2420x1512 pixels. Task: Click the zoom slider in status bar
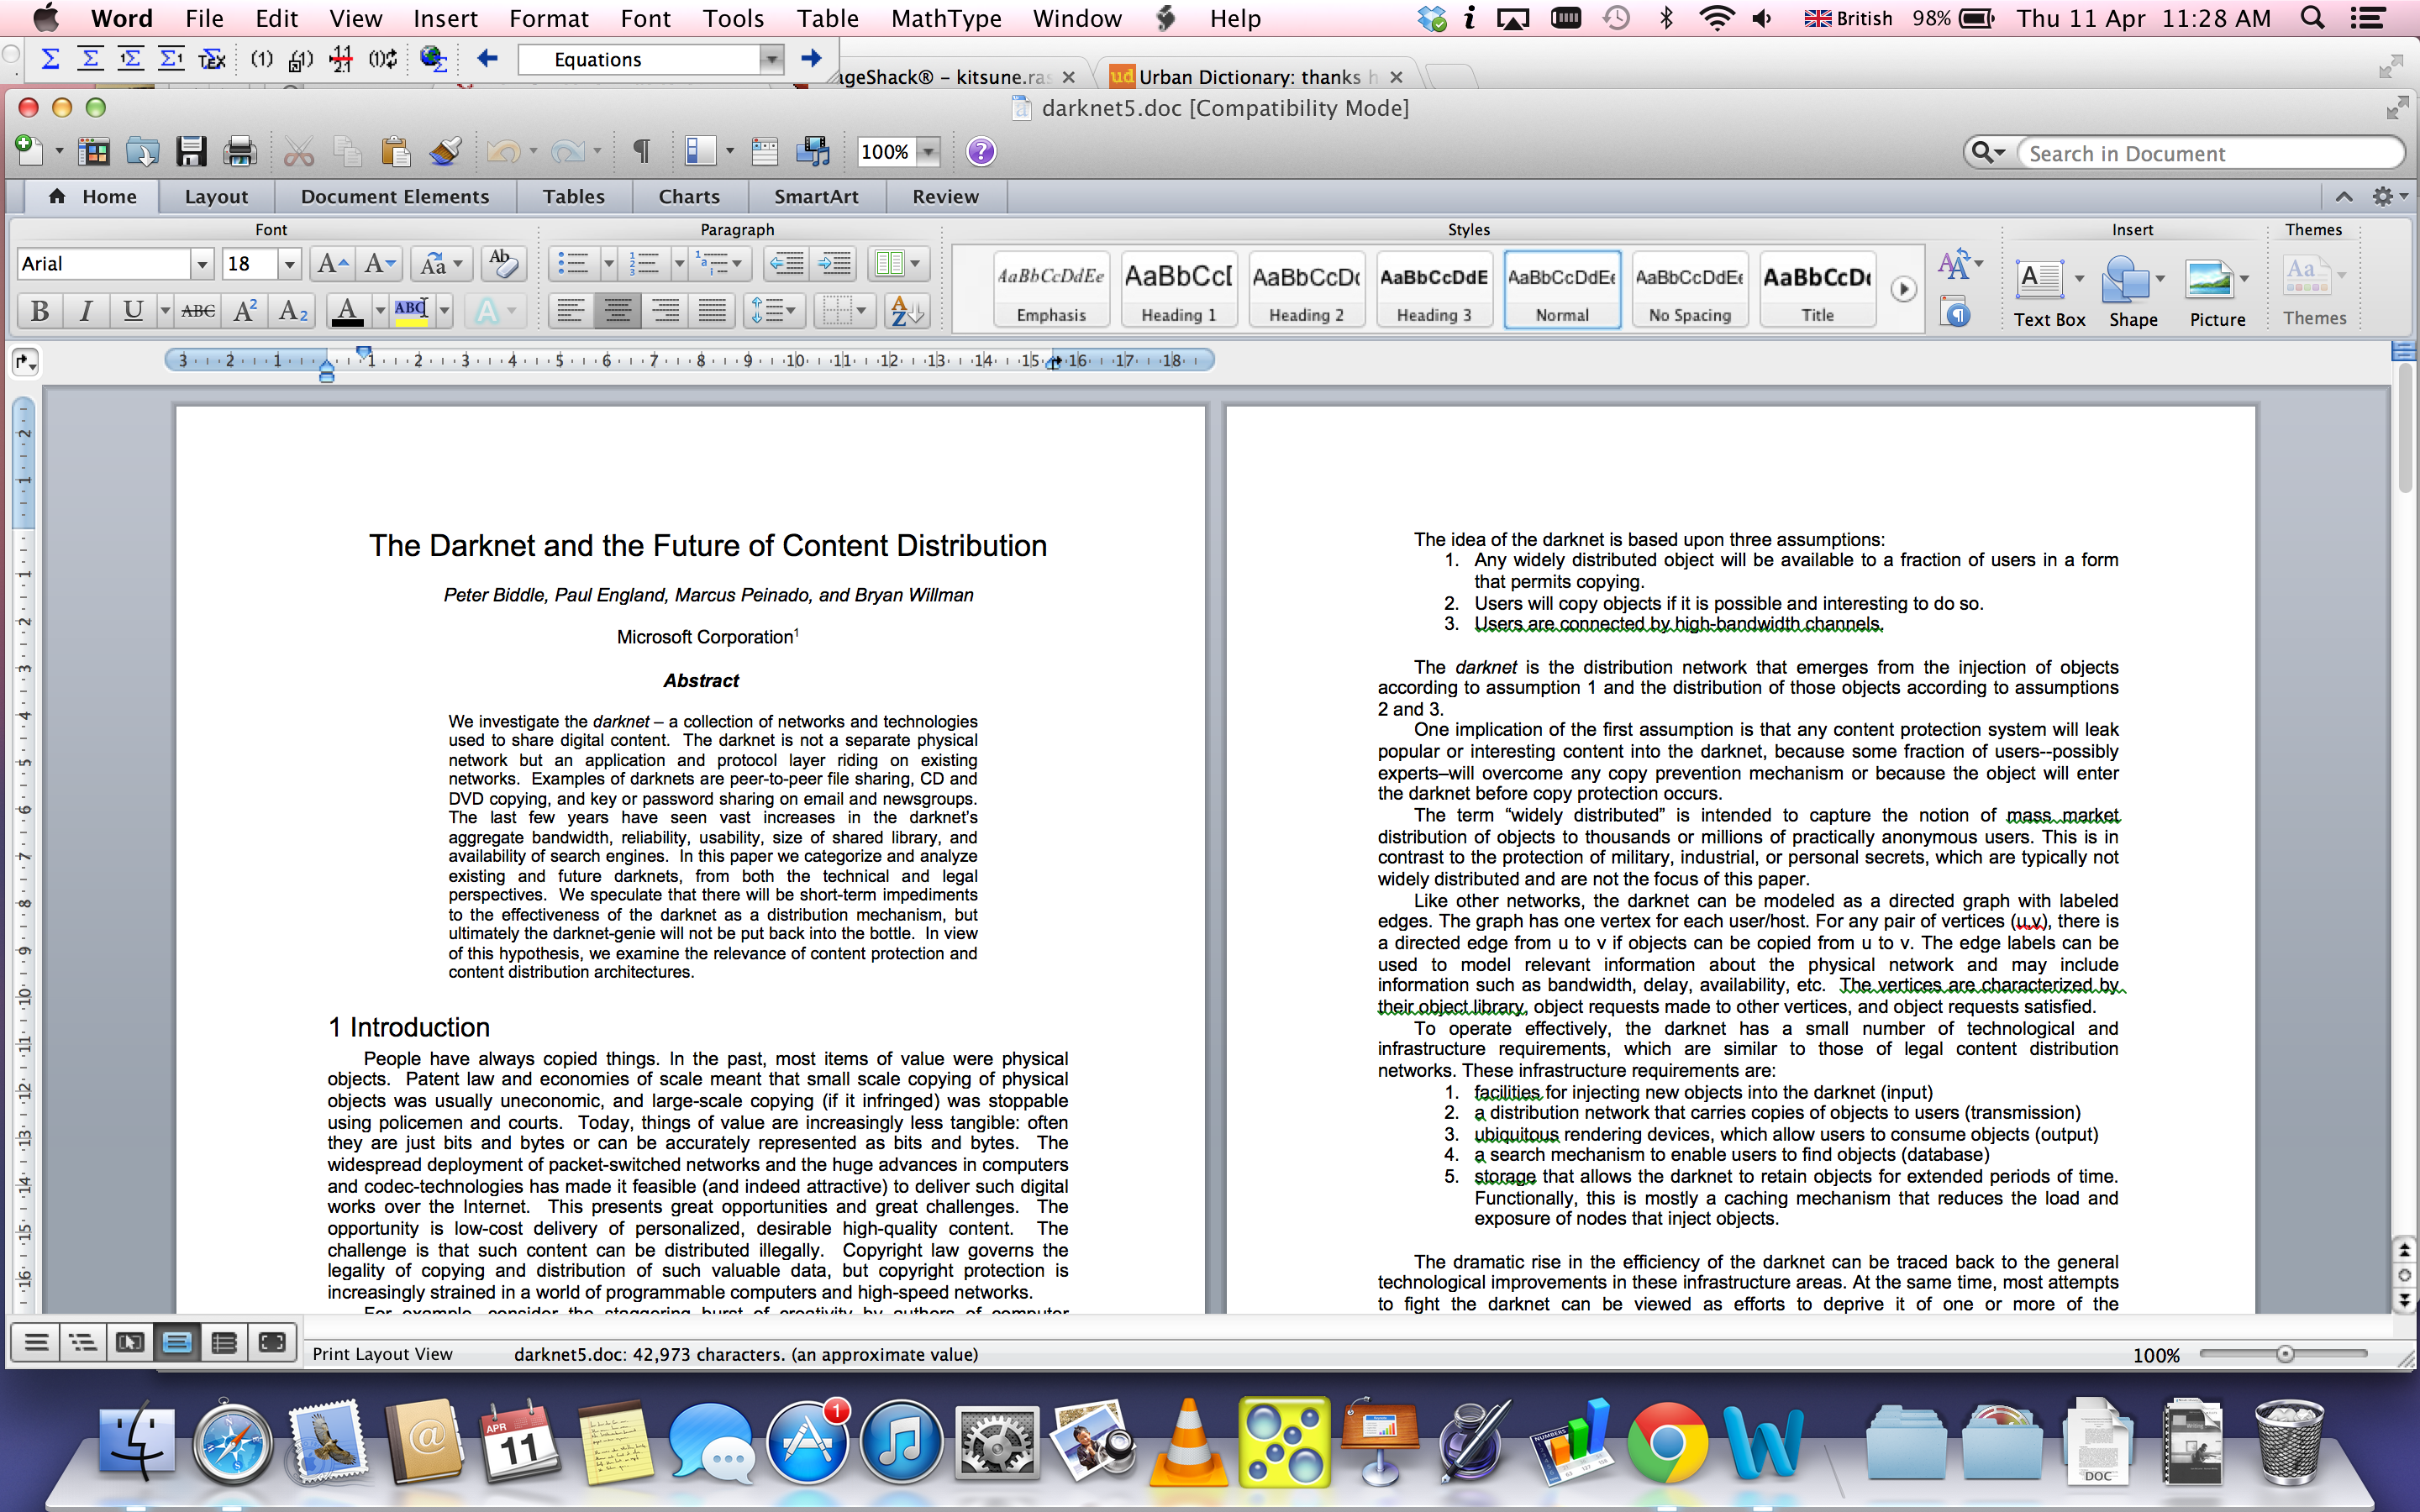2284,1354
